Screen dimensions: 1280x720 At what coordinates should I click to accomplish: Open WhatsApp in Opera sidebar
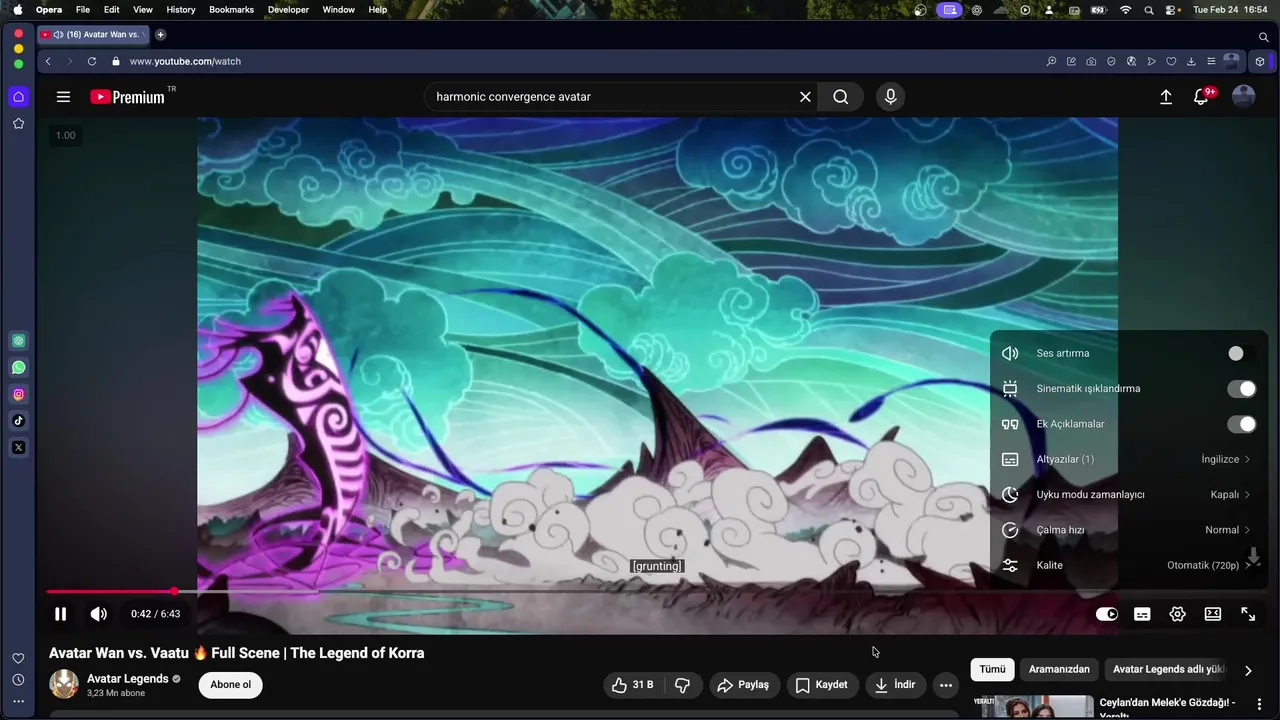(x=18, y=367)
